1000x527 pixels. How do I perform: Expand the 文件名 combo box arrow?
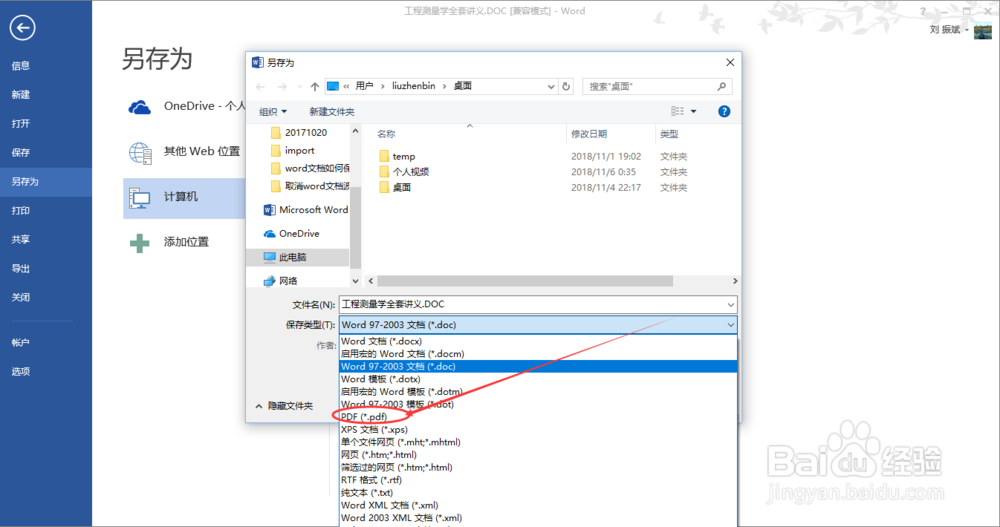point(730,305)
